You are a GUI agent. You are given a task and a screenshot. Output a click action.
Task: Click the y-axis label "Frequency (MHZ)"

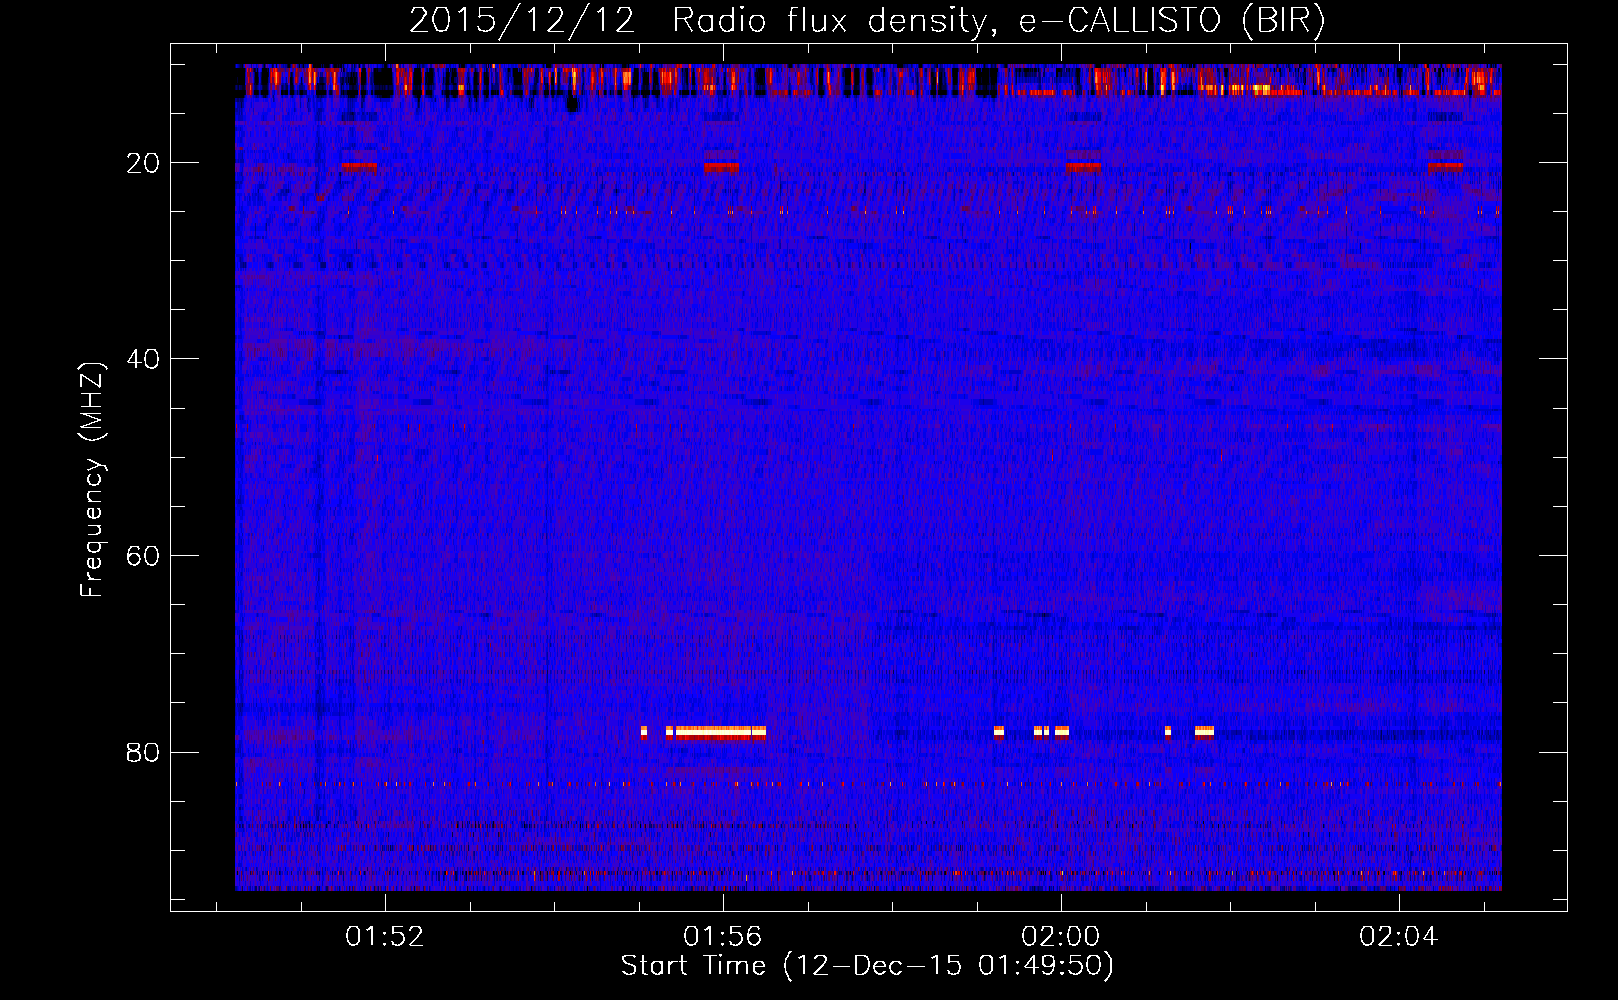92,480
